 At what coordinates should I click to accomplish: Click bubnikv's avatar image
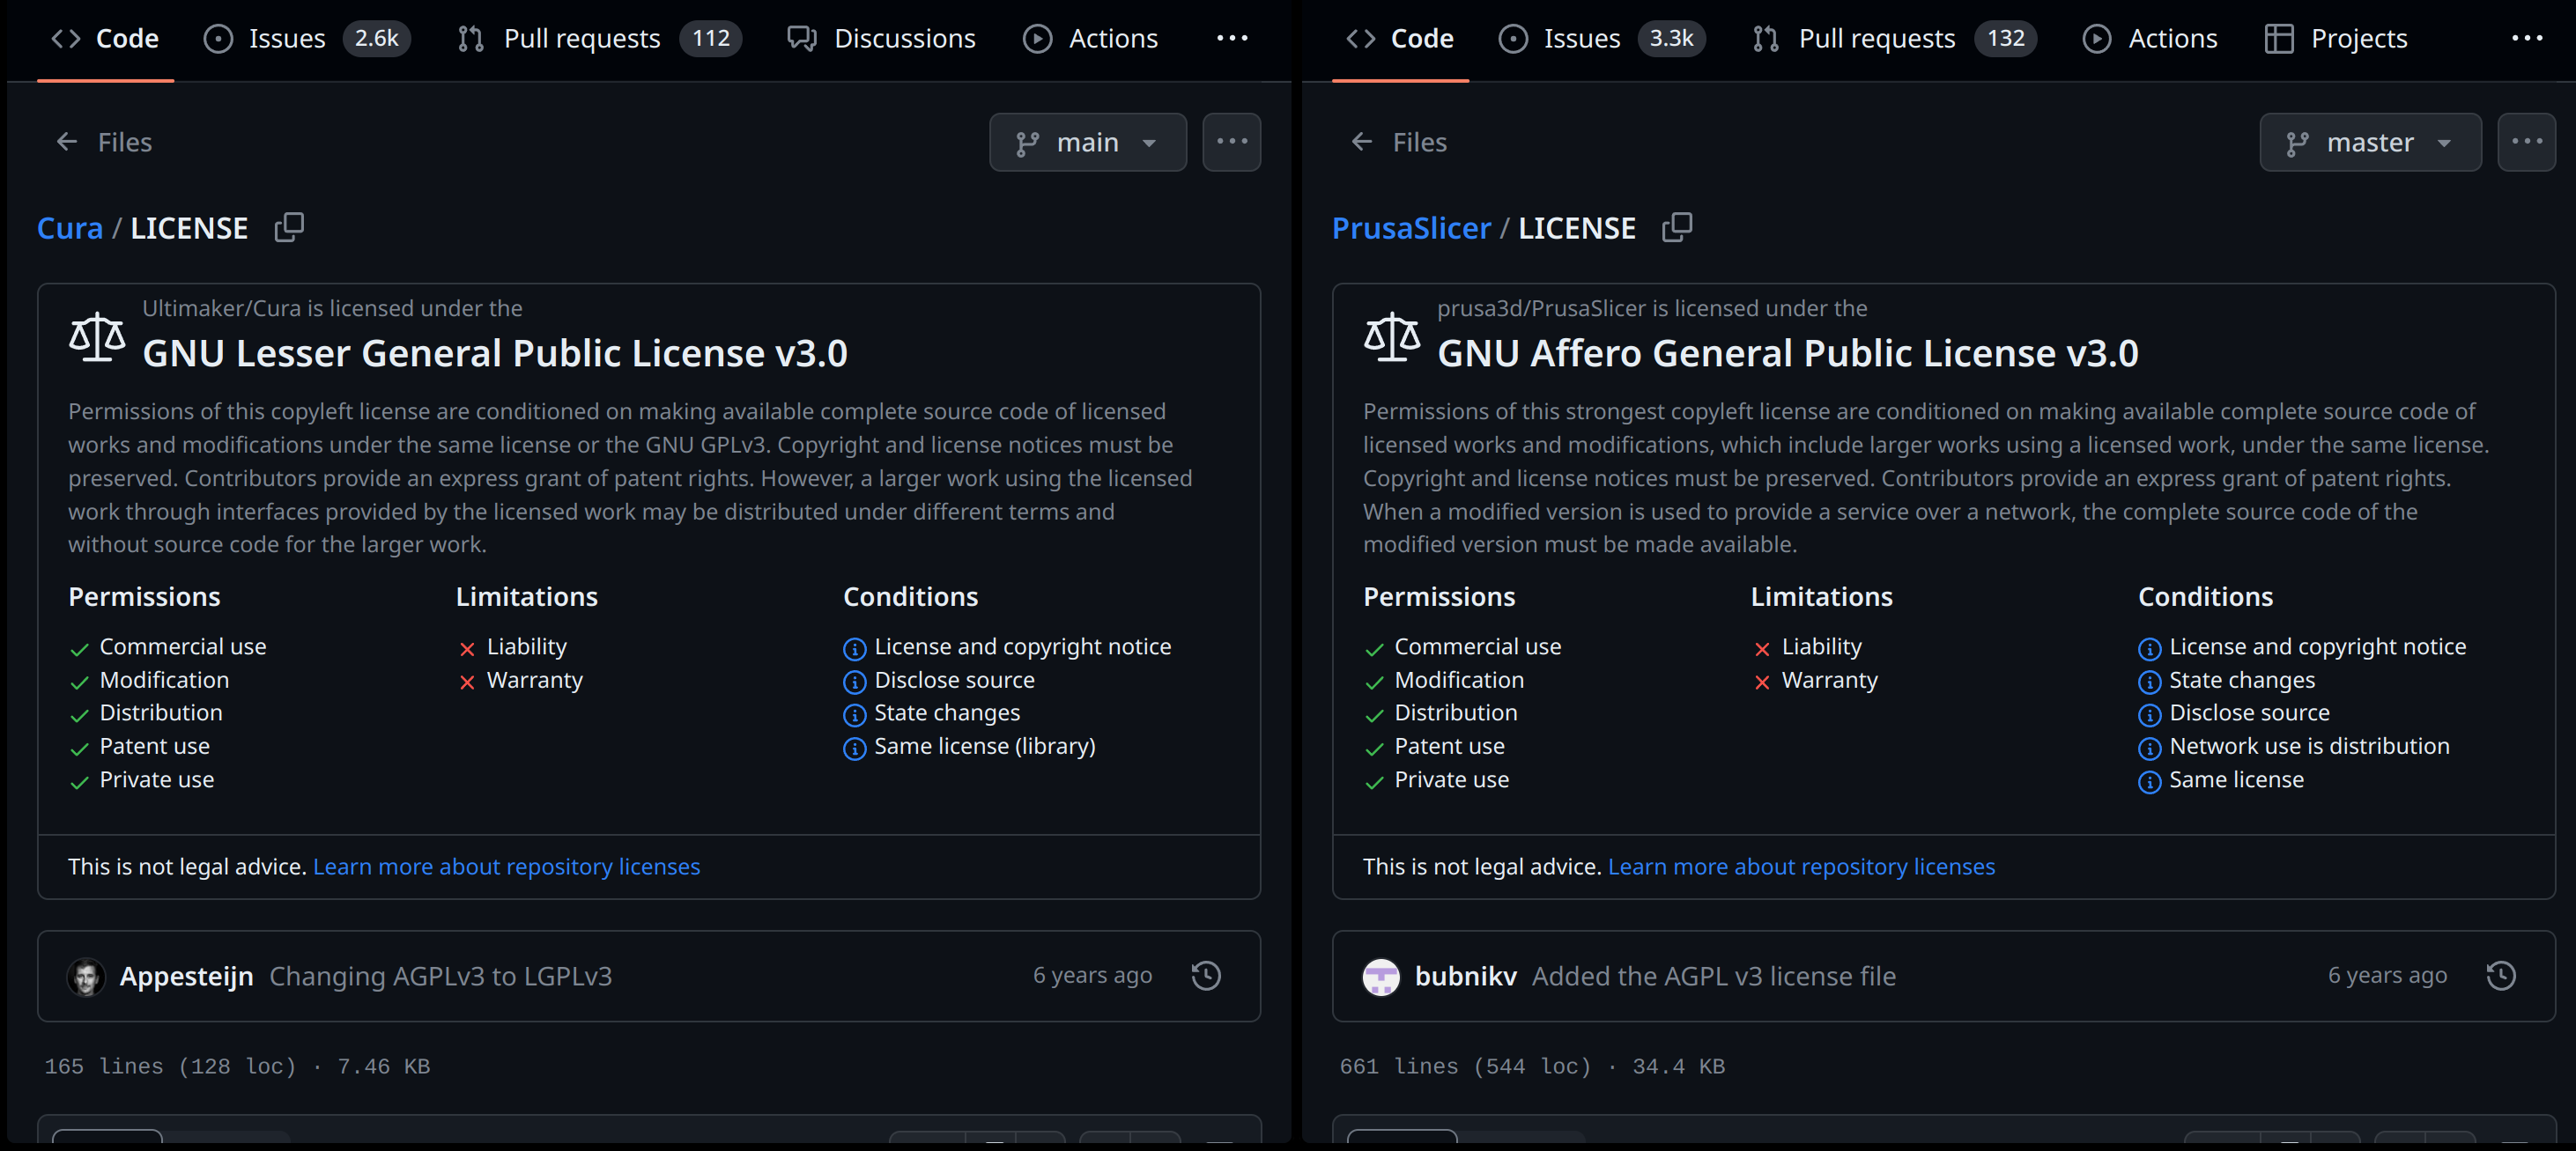(x=1381, y=976)
